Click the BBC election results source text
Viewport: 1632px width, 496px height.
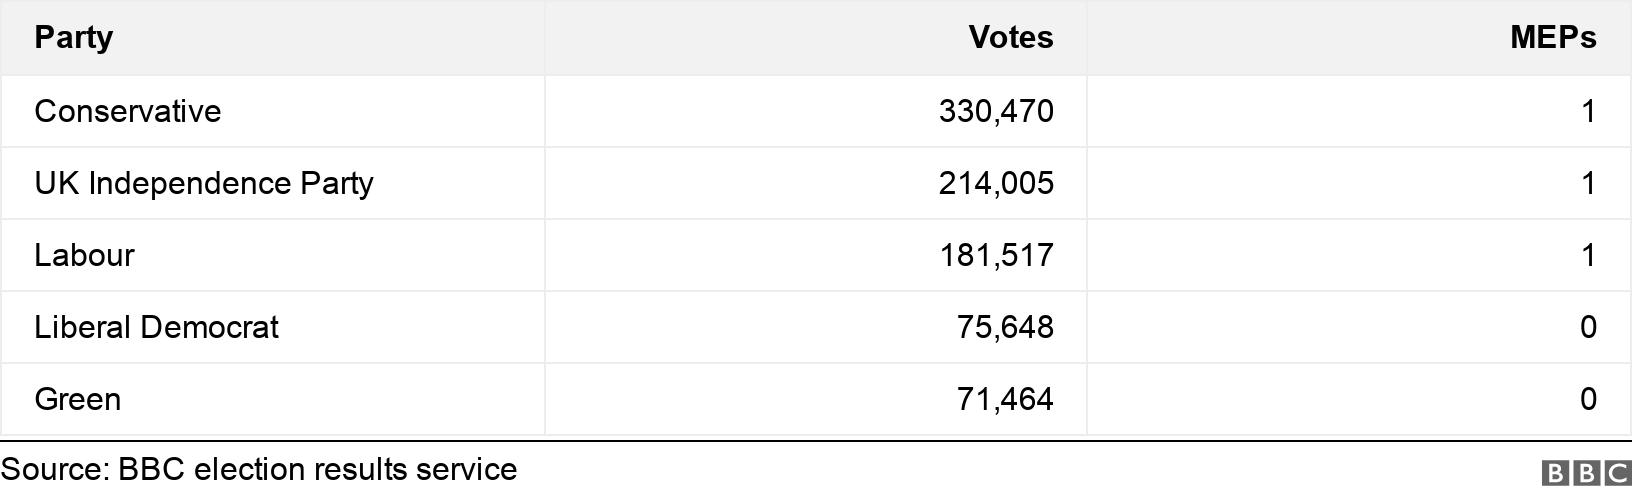[x=259, y=469]
